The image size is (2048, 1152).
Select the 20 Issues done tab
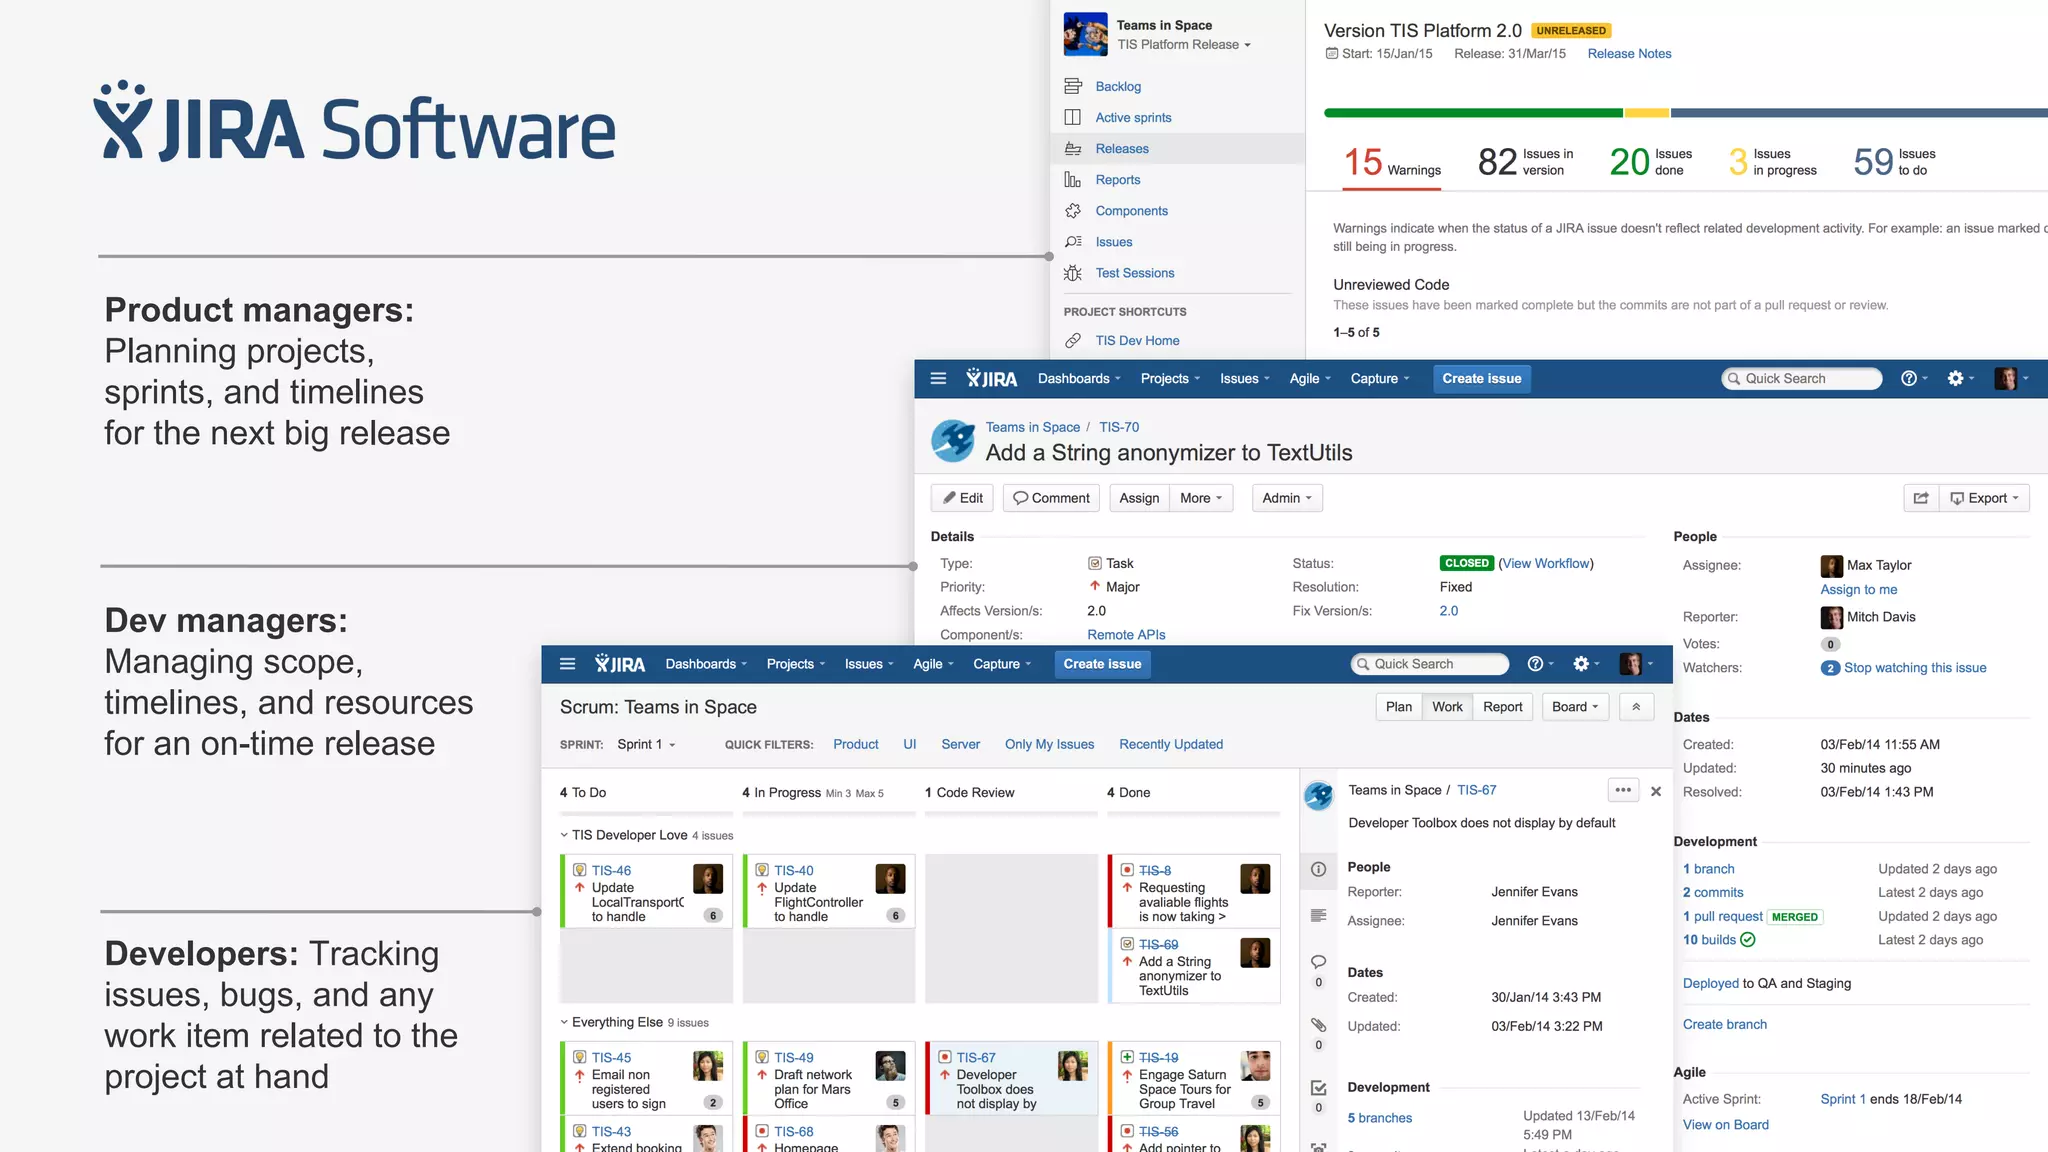coord(1651,161)
